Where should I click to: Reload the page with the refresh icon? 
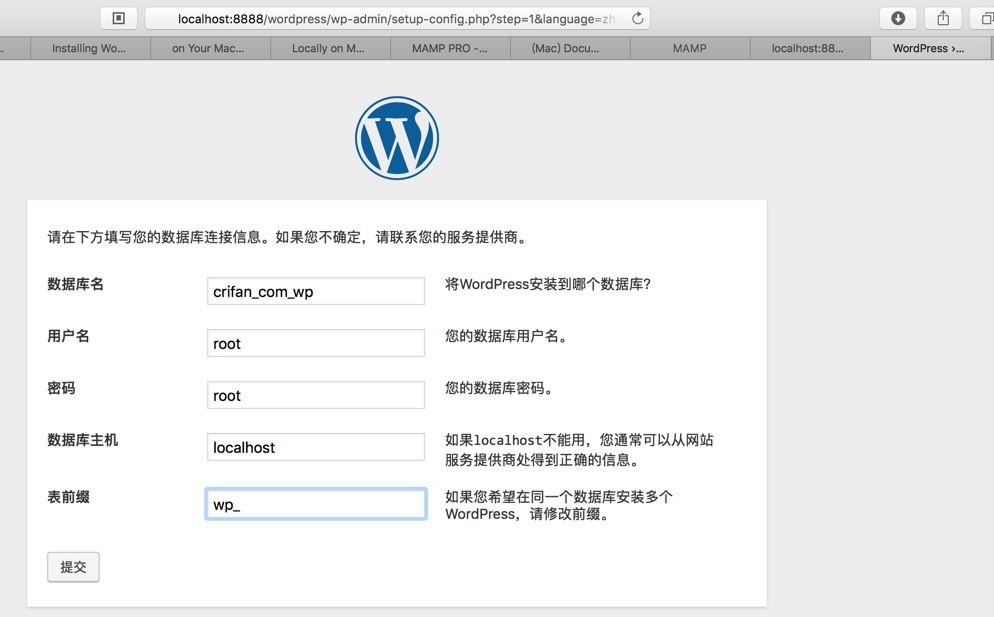click(x=637, y=18)
